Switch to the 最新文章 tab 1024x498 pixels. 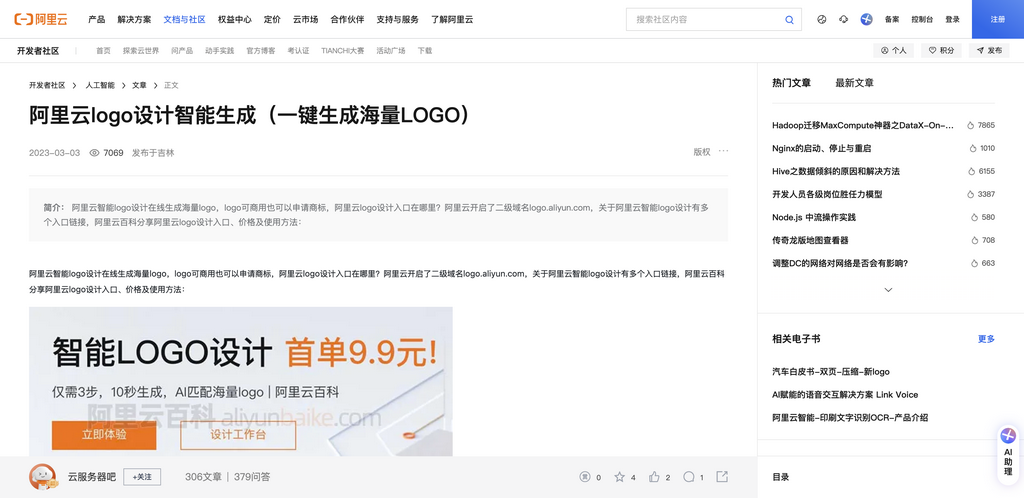854,83
